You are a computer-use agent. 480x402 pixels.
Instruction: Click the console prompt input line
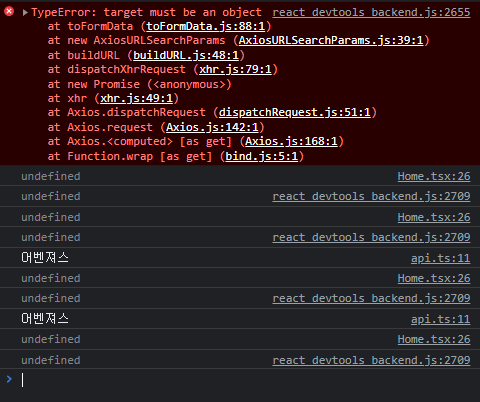click(x=247, y=380)
